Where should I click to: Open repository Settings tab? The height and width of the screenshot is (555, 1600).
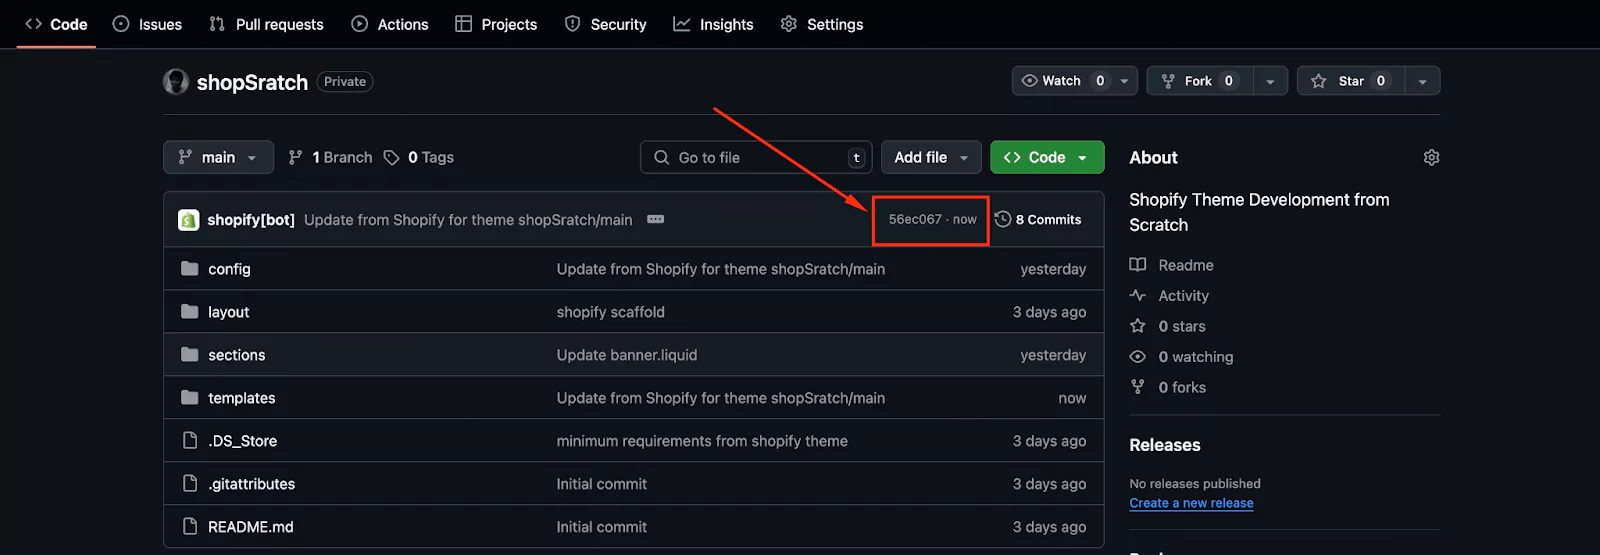click(822, 24)
